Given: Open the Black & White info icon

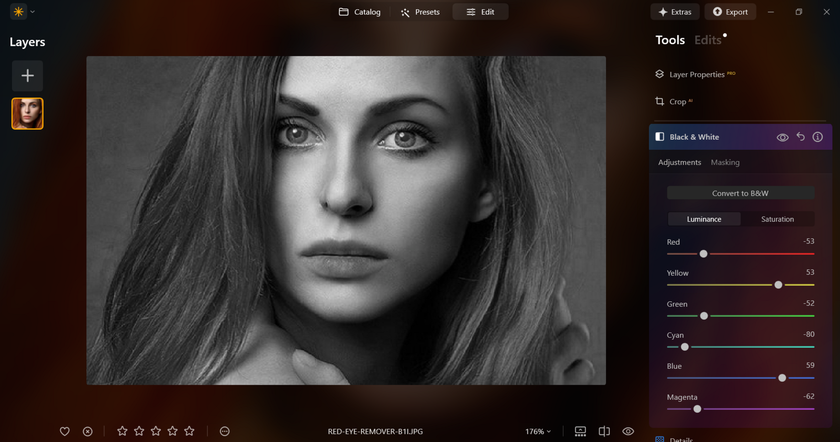Looking at the screenshot, I should [x=817, y=137].
